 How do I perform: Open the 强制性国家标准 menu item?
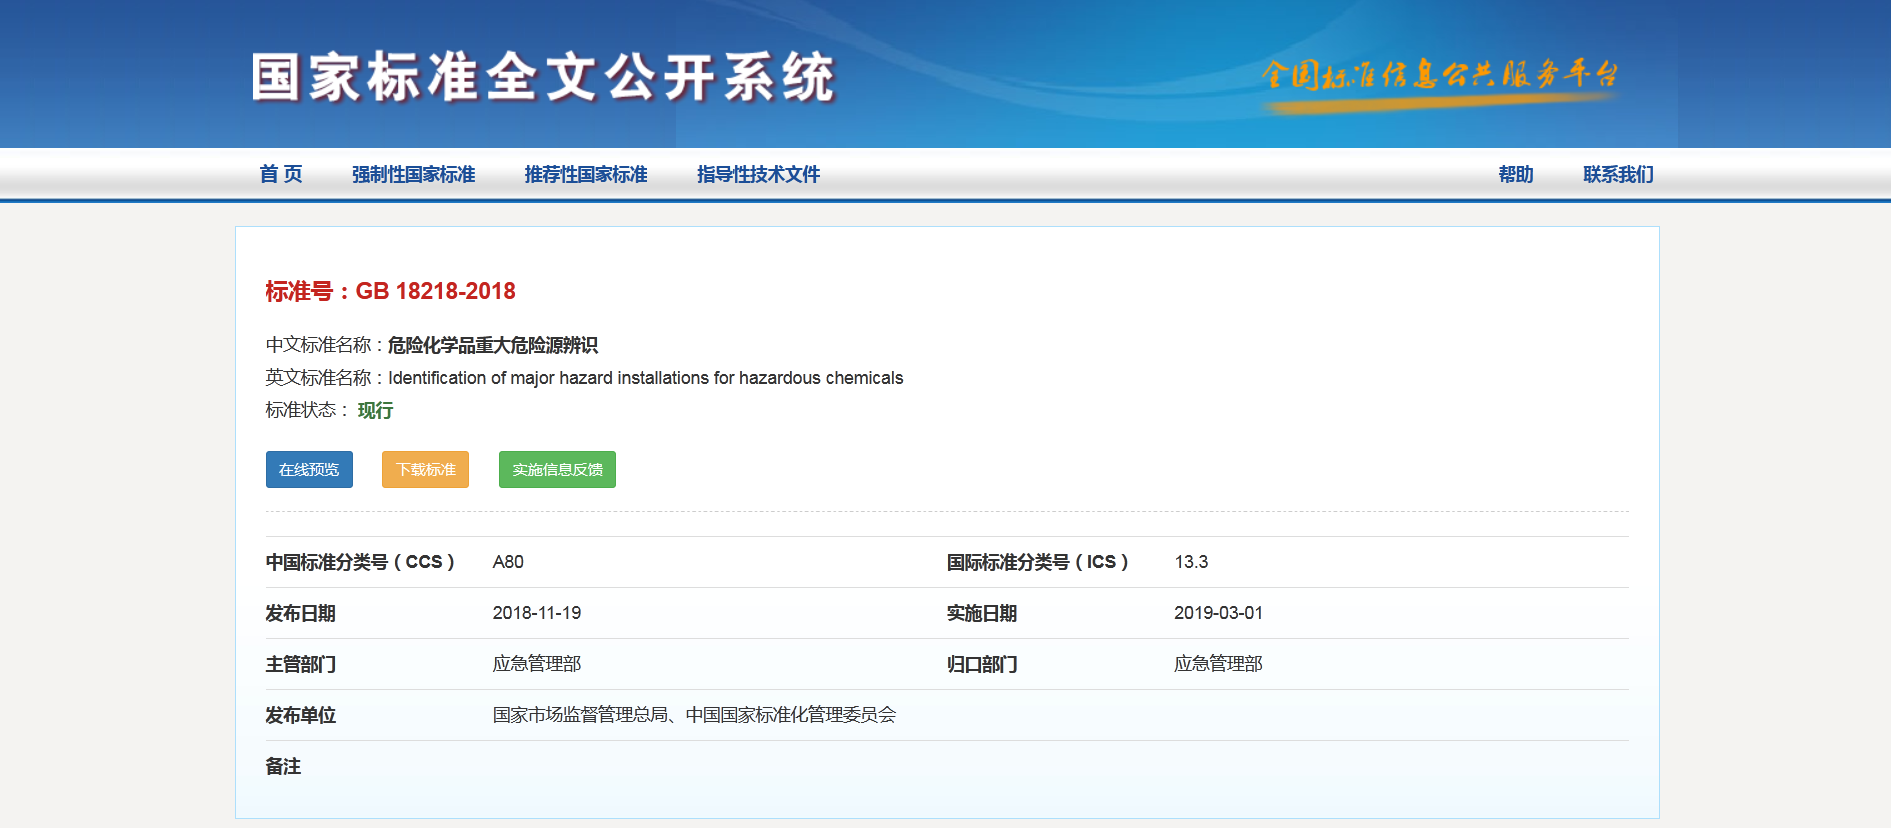point(413,174)
